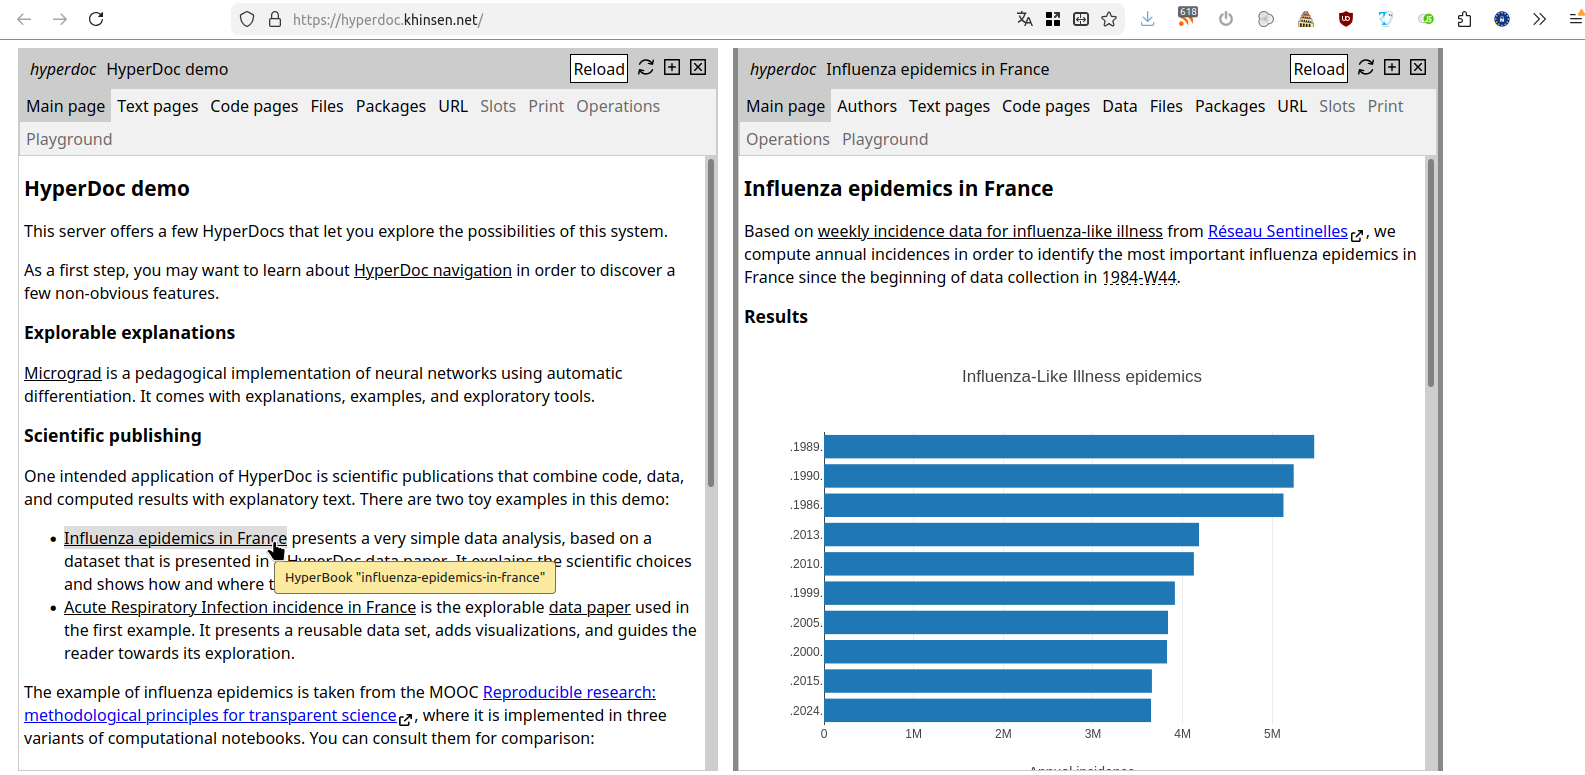Viewport: 1585px width, 775px height.
Task: Click the browser address bar URL field
Action: (640, 19)
